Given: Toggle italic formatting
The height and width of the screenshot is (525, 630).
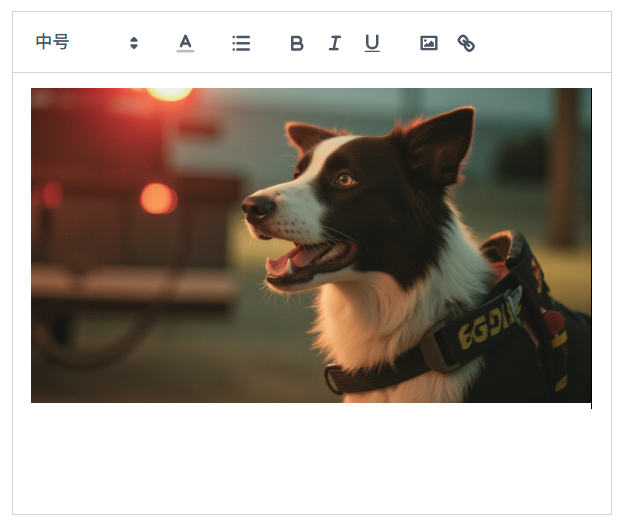Looking at the screenshot, I should pos(335,43).
